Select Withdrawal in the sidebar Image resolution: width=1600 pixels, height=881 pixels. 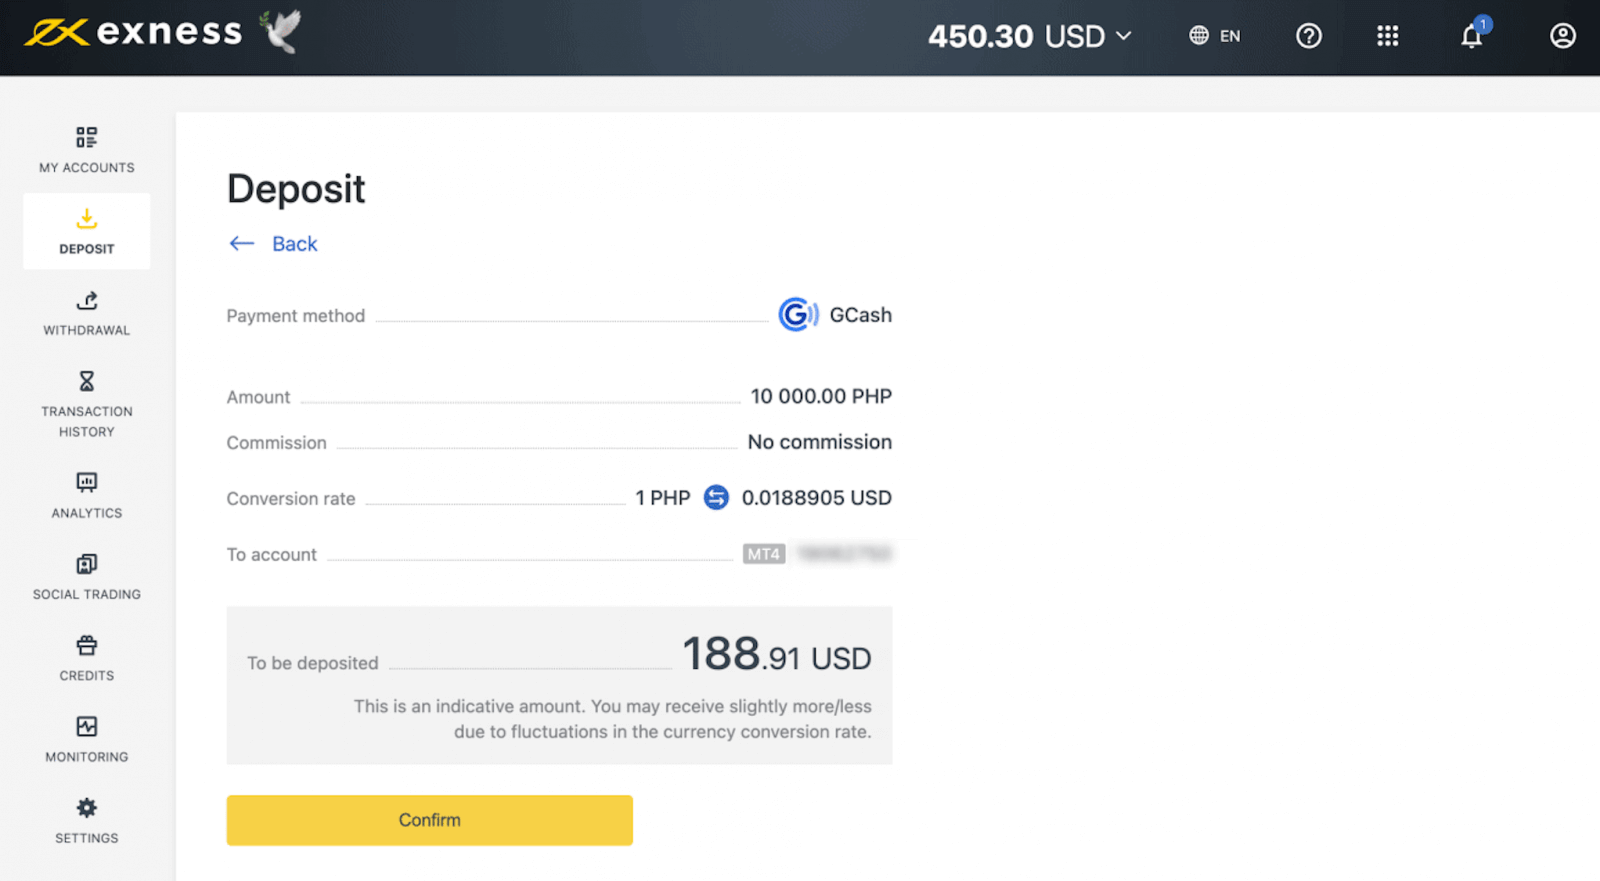87,312
